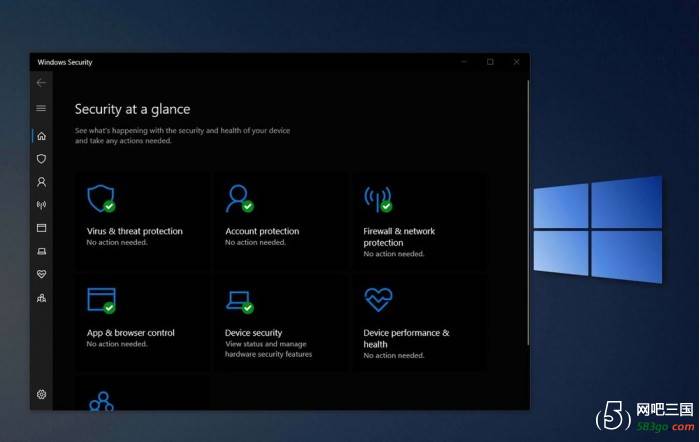700x442 pixels.
Task: Open App & browser control sidebar icon
Action: (x=42, y=228)
